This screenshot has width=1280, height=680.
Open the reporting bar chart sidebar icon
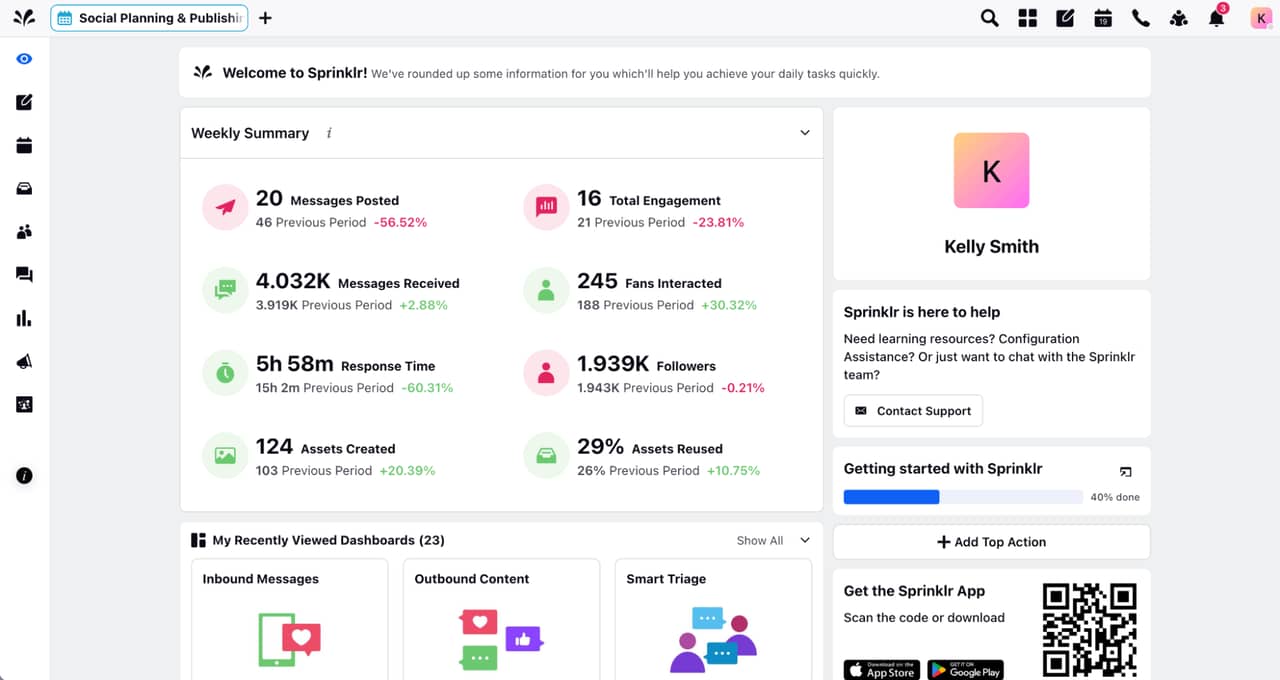click(24, 318)
